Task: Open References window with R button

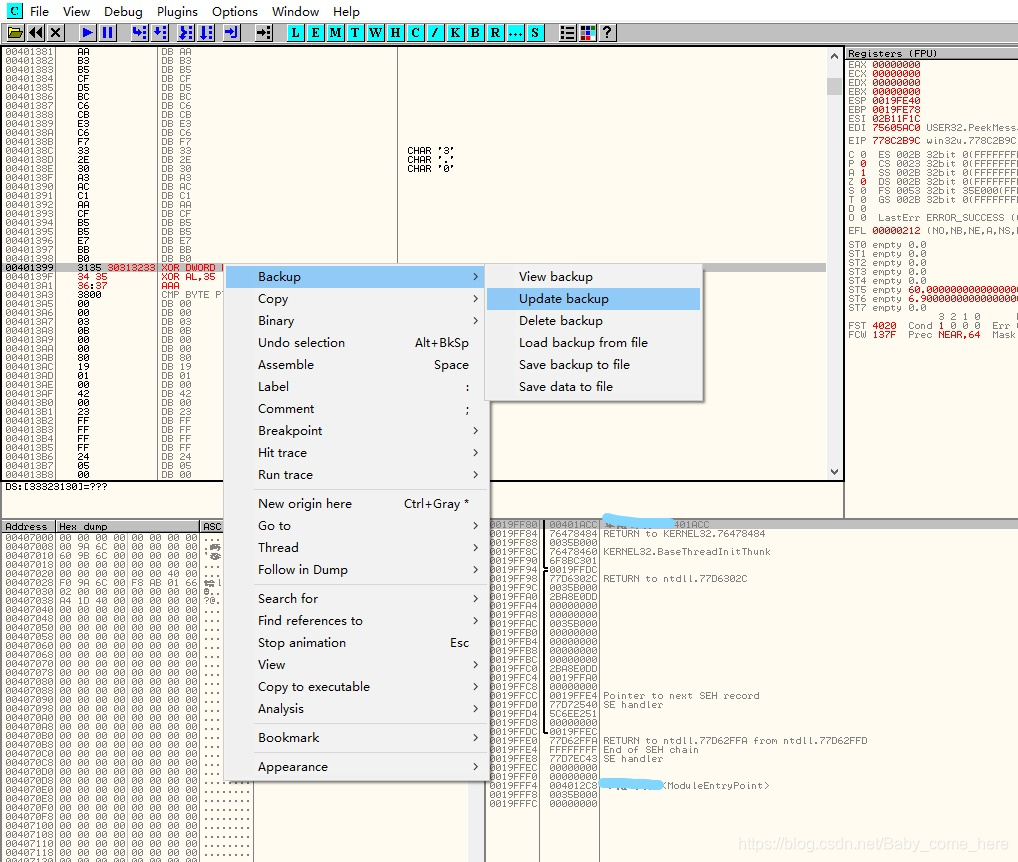Action: point(495,32)
